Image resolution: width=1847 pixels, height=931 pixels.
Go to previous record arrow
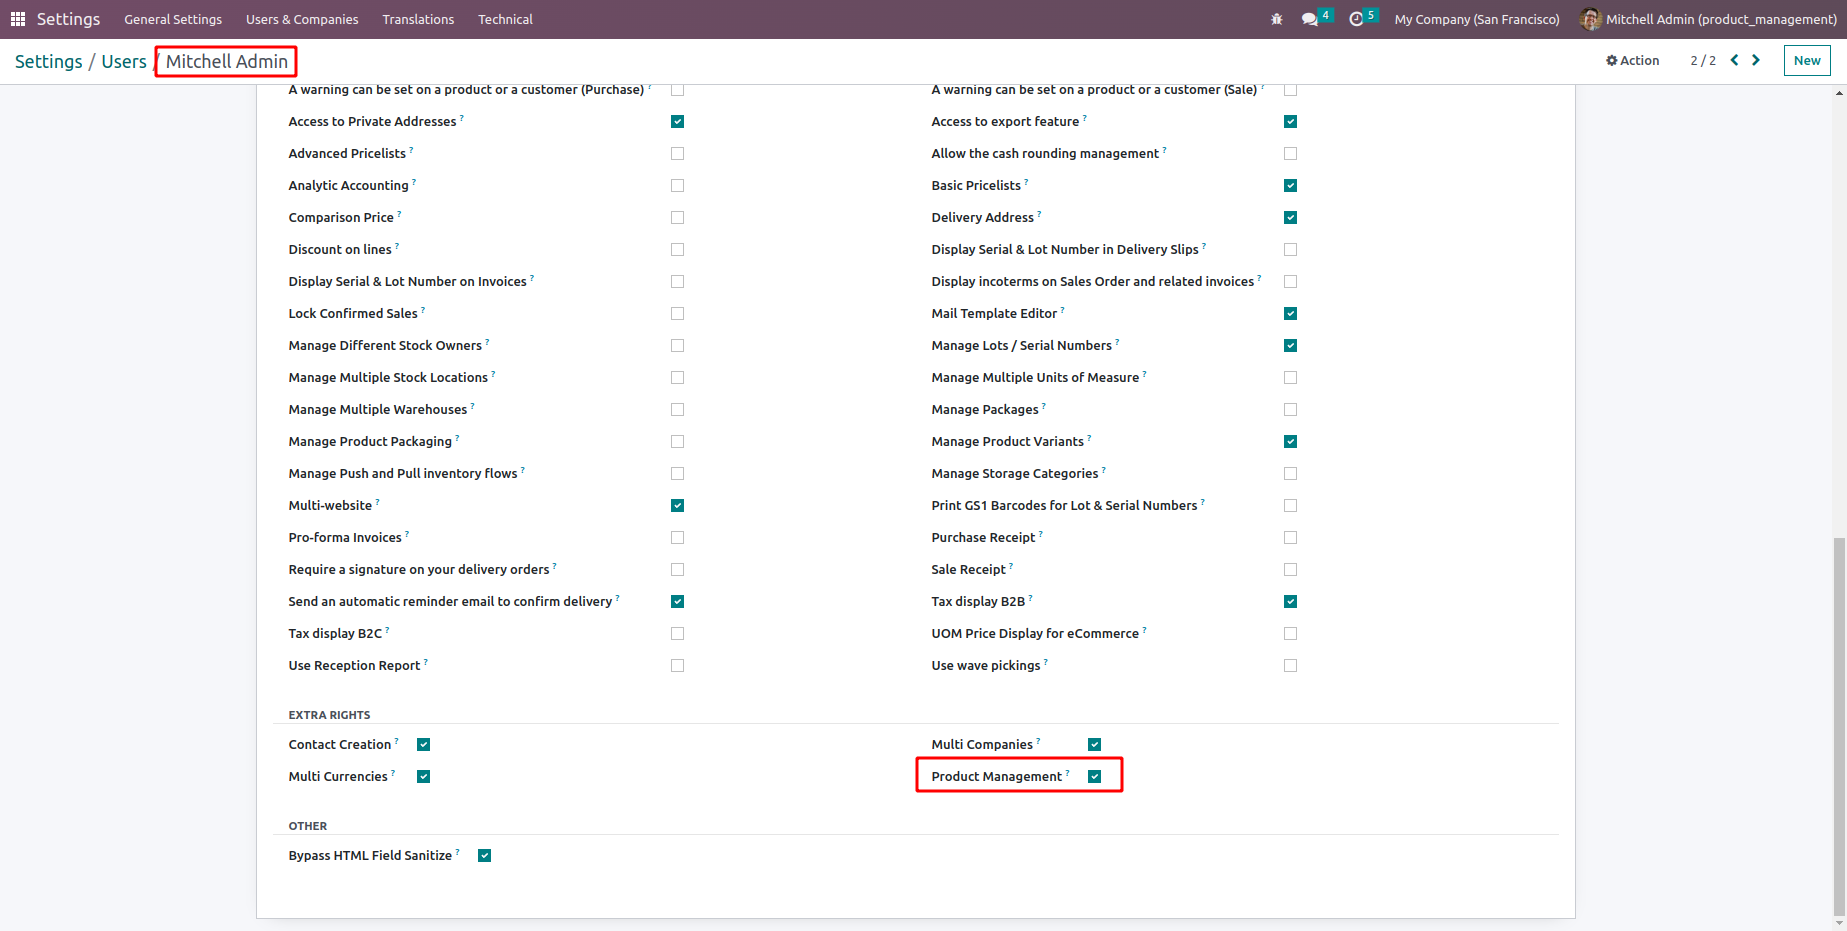1735,60
